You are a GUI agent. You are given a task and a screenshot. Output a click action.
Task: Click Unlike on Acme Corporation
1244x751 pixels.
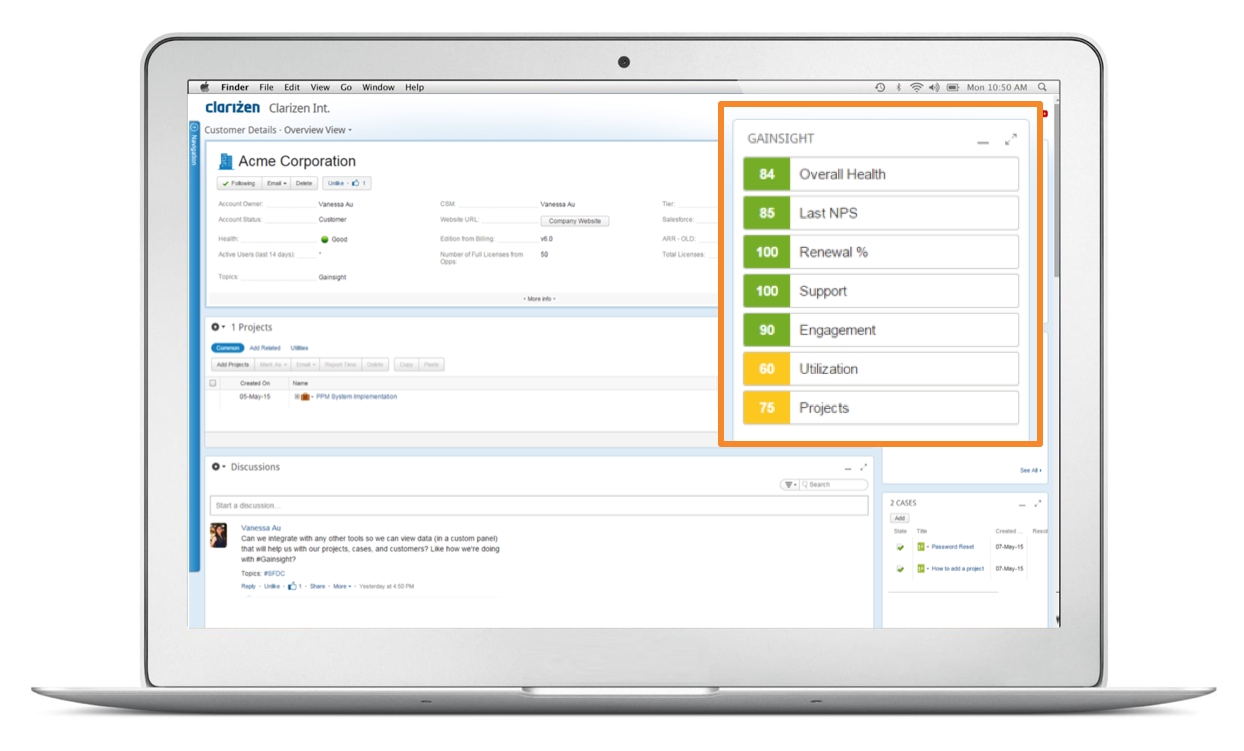click(335, 183)
